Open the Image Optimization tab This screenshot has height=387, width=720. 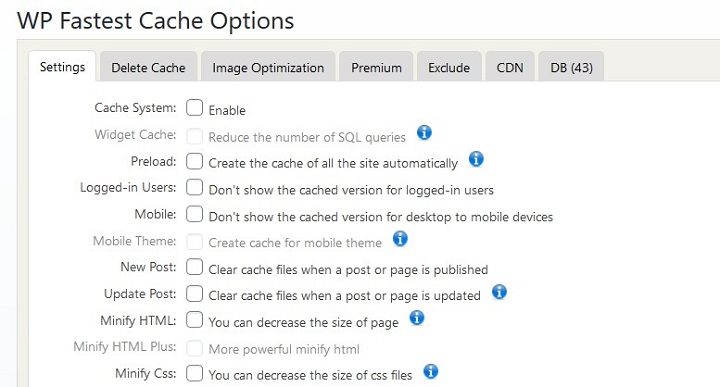(x=268, y=67)
